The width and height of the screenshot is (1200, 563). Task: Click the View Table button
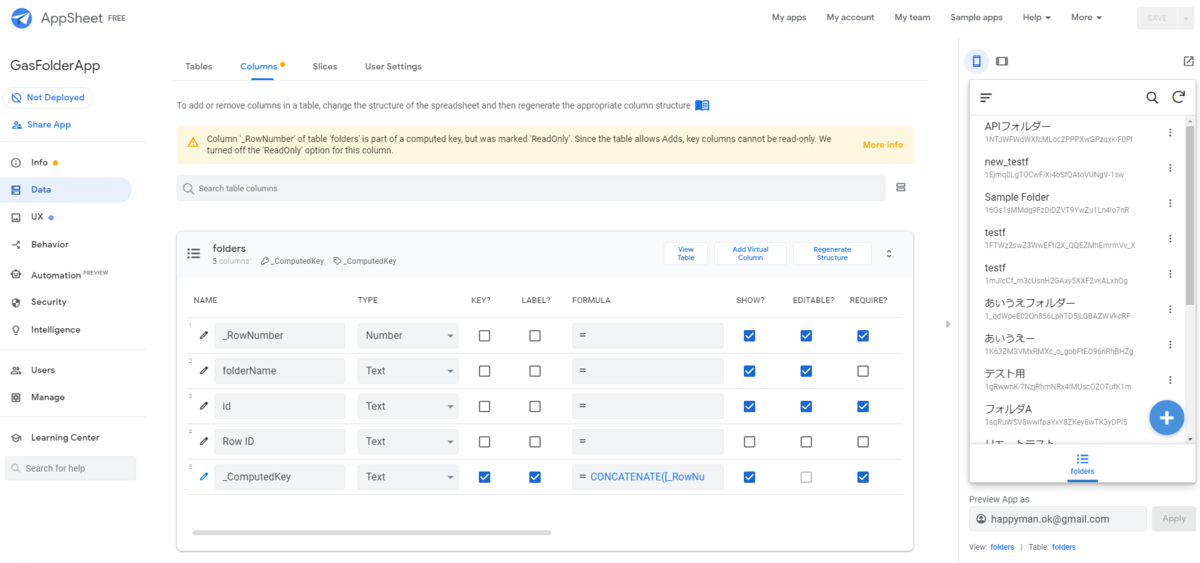(x=686, y=253)
